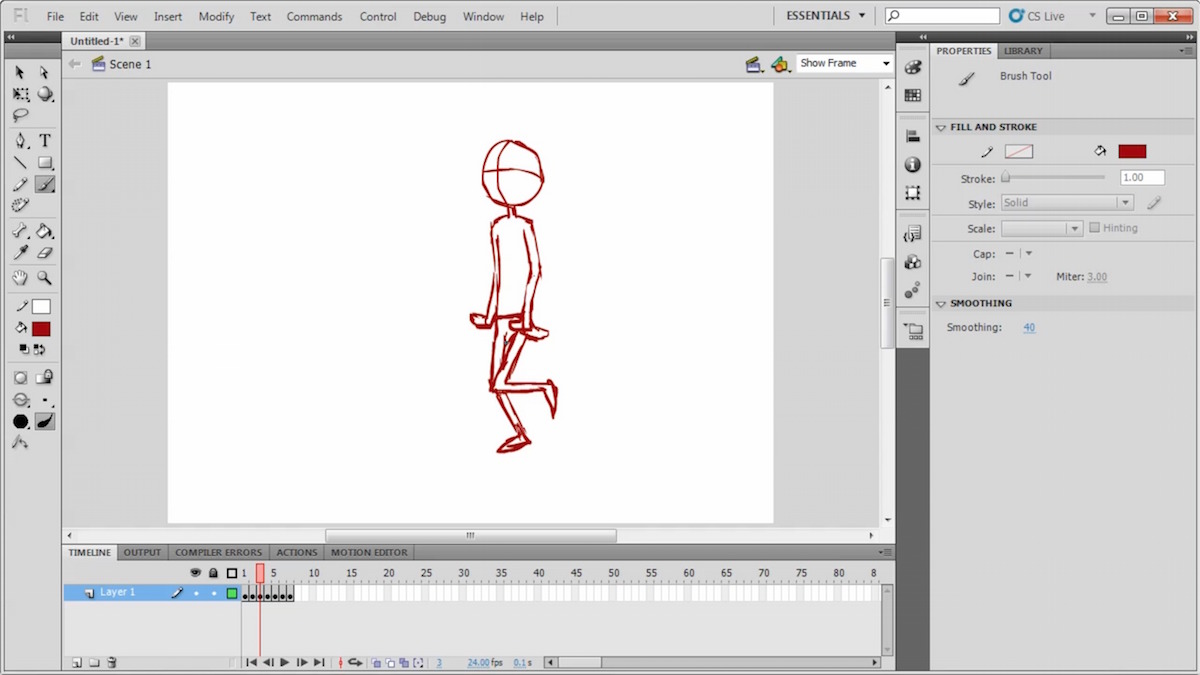Open the stage zoom Show Frame dropdown
Screen dimensions: 1200x675
tap(844, 63)
